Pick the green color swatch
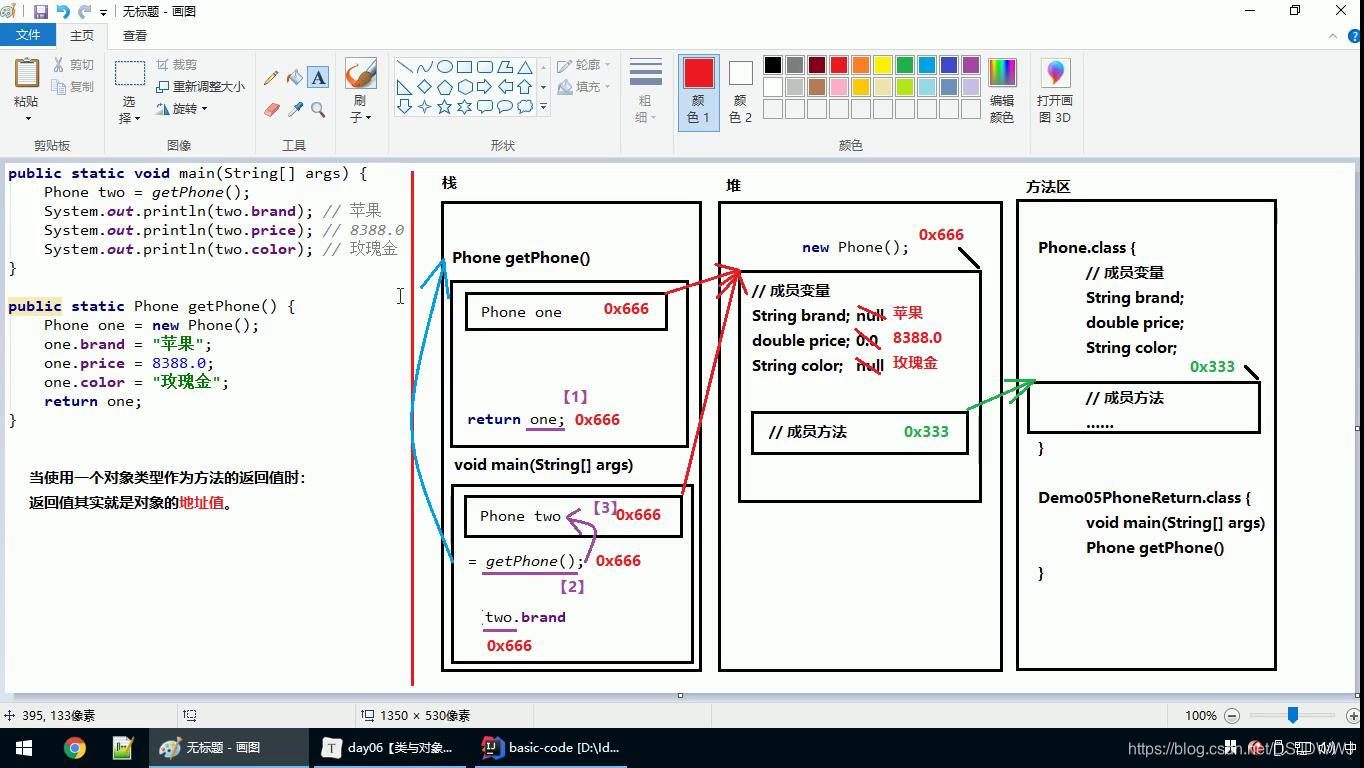The image size is (1364, 768). coord(905,65)
